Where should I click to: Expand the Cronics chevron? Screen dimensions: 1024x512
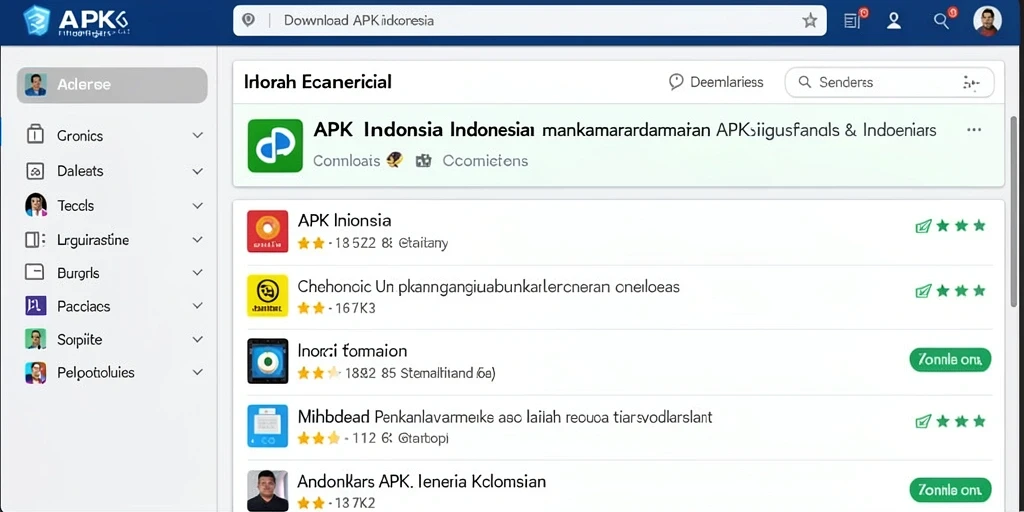197,136
